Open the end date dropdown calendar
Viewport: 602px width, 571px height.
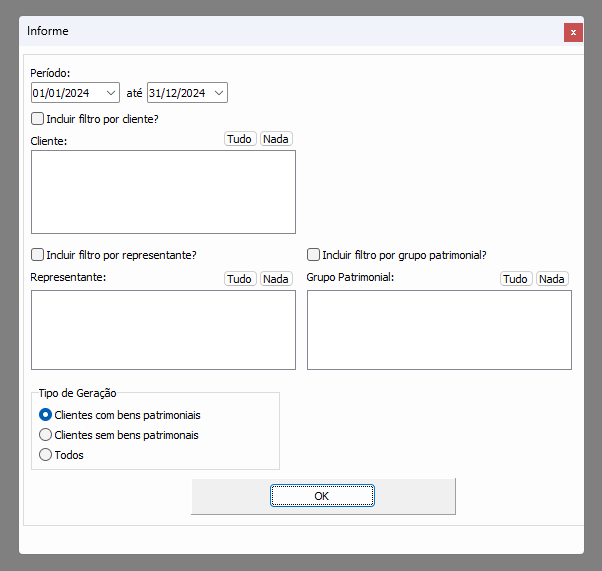pyautogui.click(x=219, y=93)
